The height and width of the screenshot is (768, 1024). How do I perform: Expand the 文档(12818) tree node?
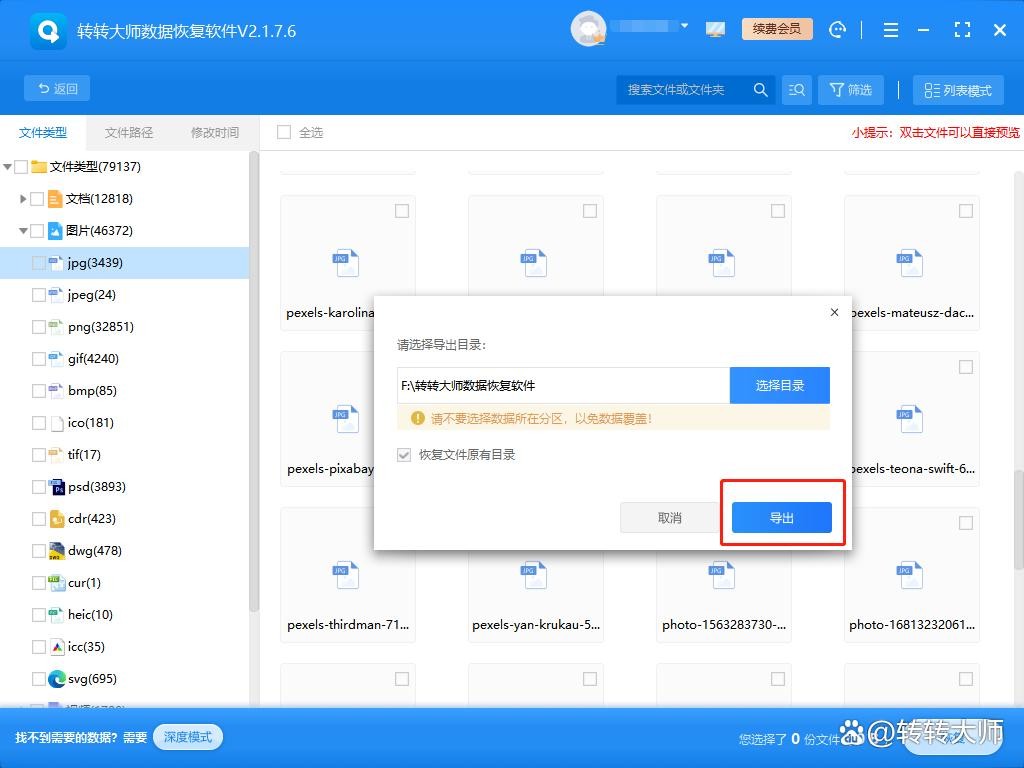click(x=23, y=199)
